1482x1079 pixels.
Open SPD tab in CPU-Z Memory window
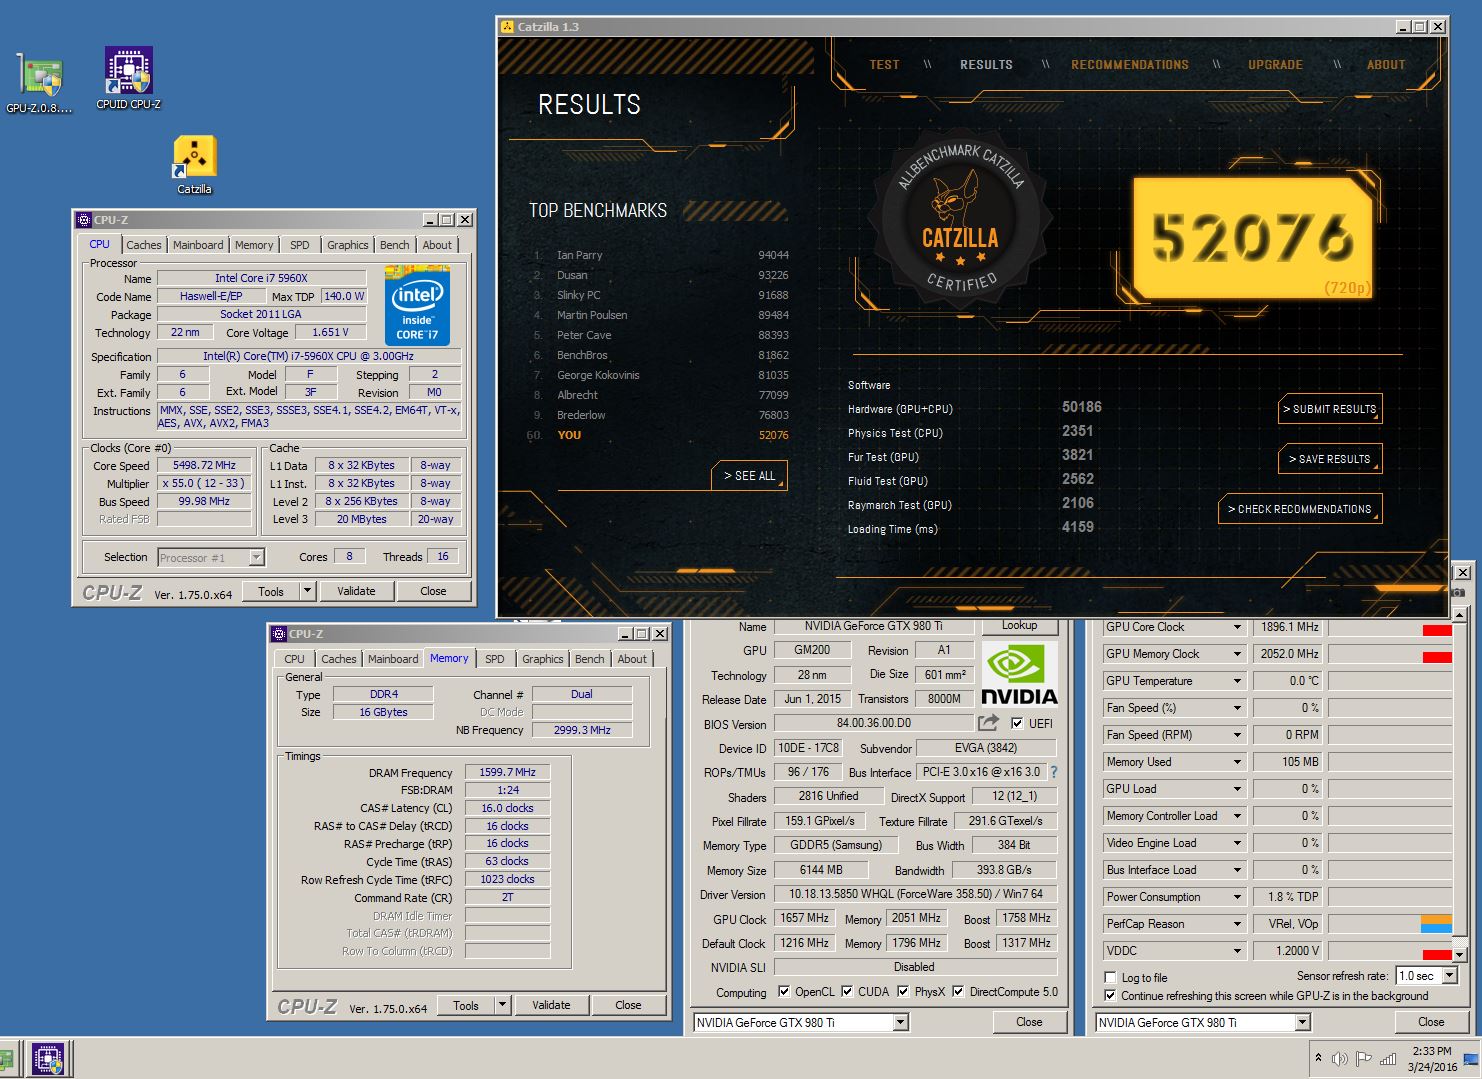point(494,659)
